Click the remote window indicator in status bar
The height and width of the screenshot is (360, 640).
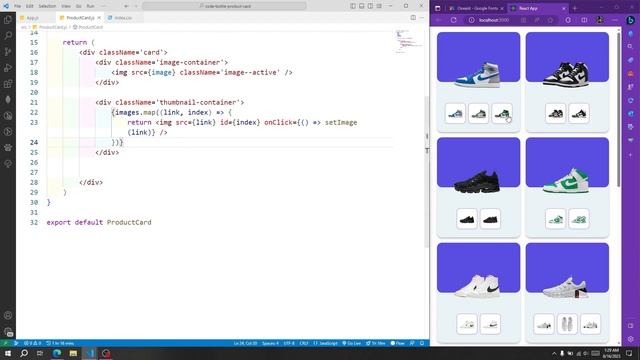(5, 343)
